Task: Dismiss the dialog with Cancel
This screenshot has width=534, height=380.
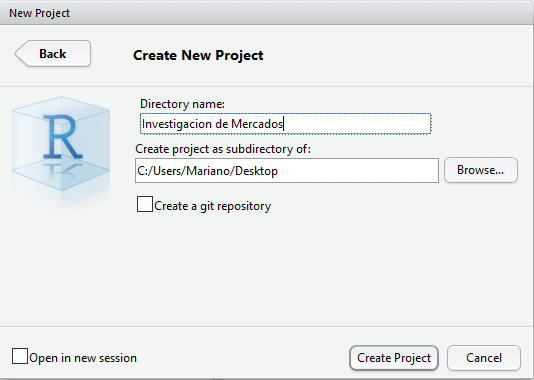Action: point(484,358)
